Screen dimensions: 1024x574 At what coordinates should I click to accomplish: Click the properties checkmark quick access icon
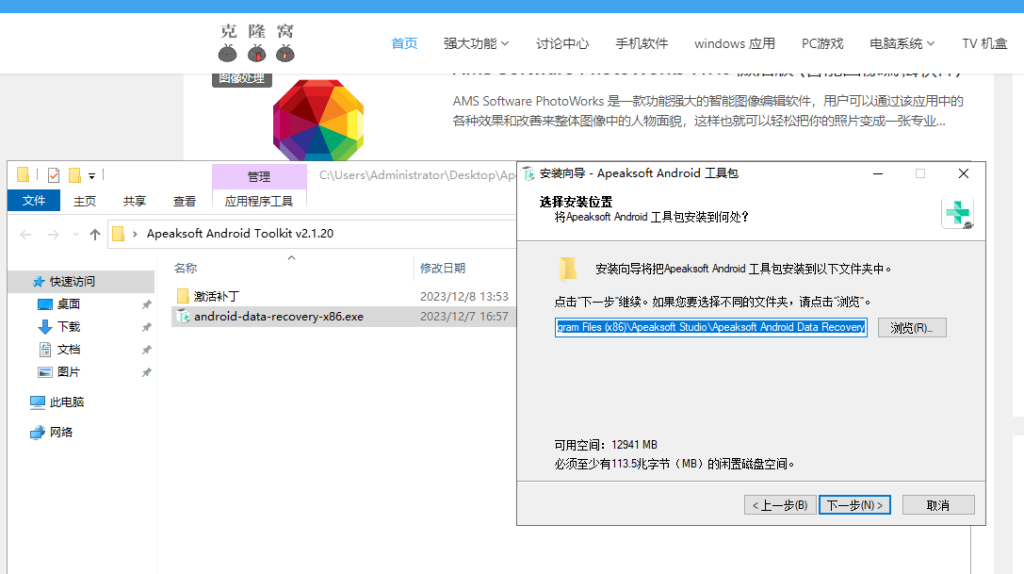(54, 175)
